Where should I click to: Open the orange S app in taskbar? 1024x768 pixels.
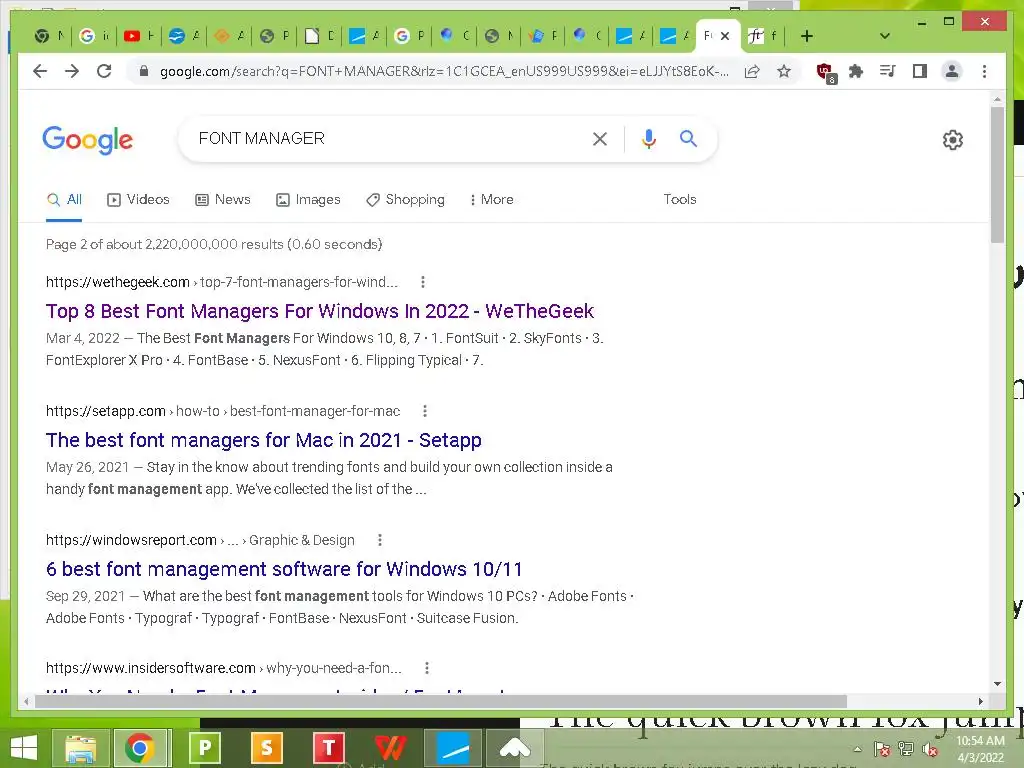pyautogui.click(x=266, y=748)
